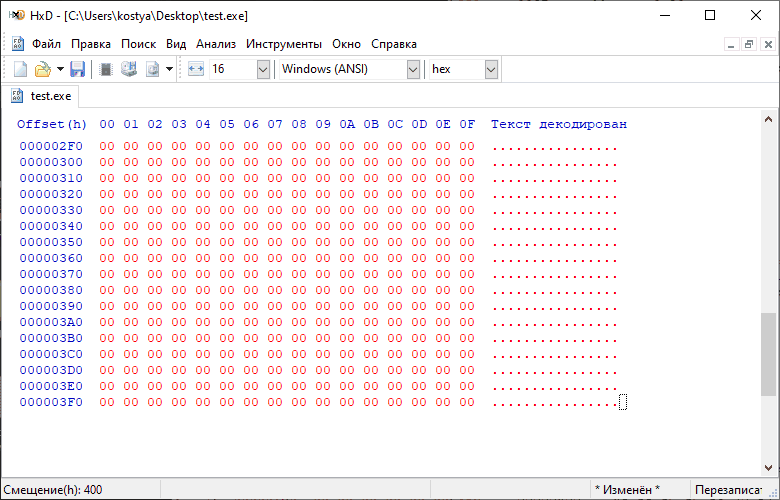This screenshot has width=780, height=500.
Task: Click the Open disk image icon
Action: [152, 69]
